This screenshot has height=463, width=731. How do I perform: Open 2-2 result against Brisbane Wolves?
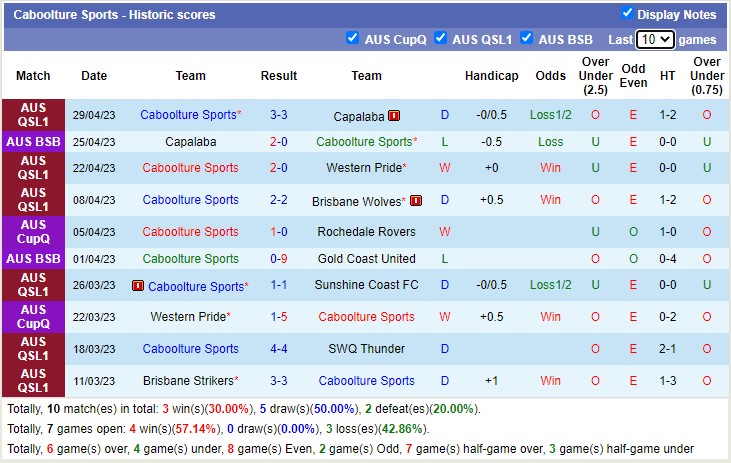tap(279, 200)
